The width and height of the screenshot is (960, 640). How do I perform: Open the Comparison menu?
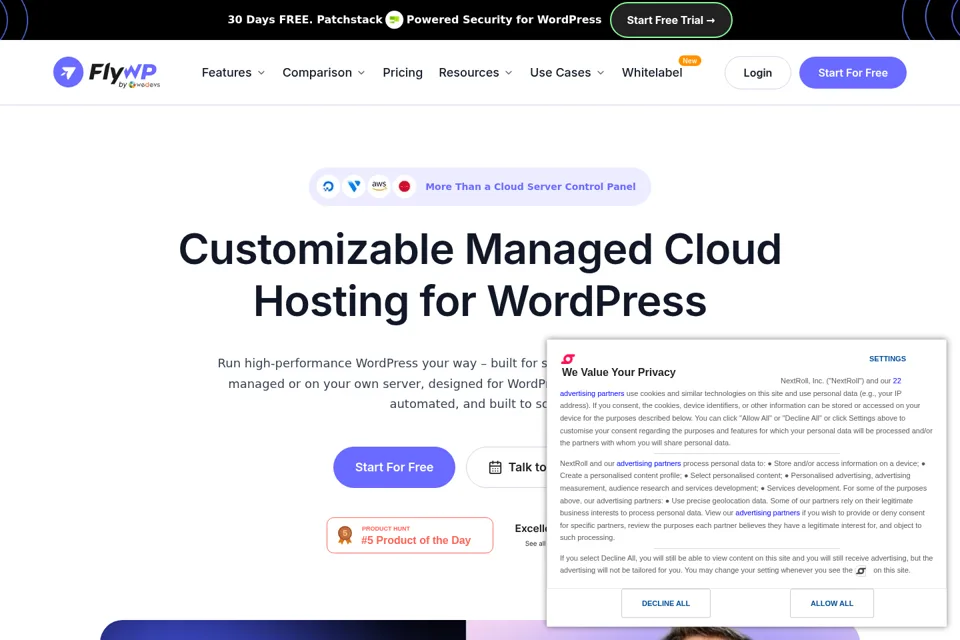tap(323, 73)
